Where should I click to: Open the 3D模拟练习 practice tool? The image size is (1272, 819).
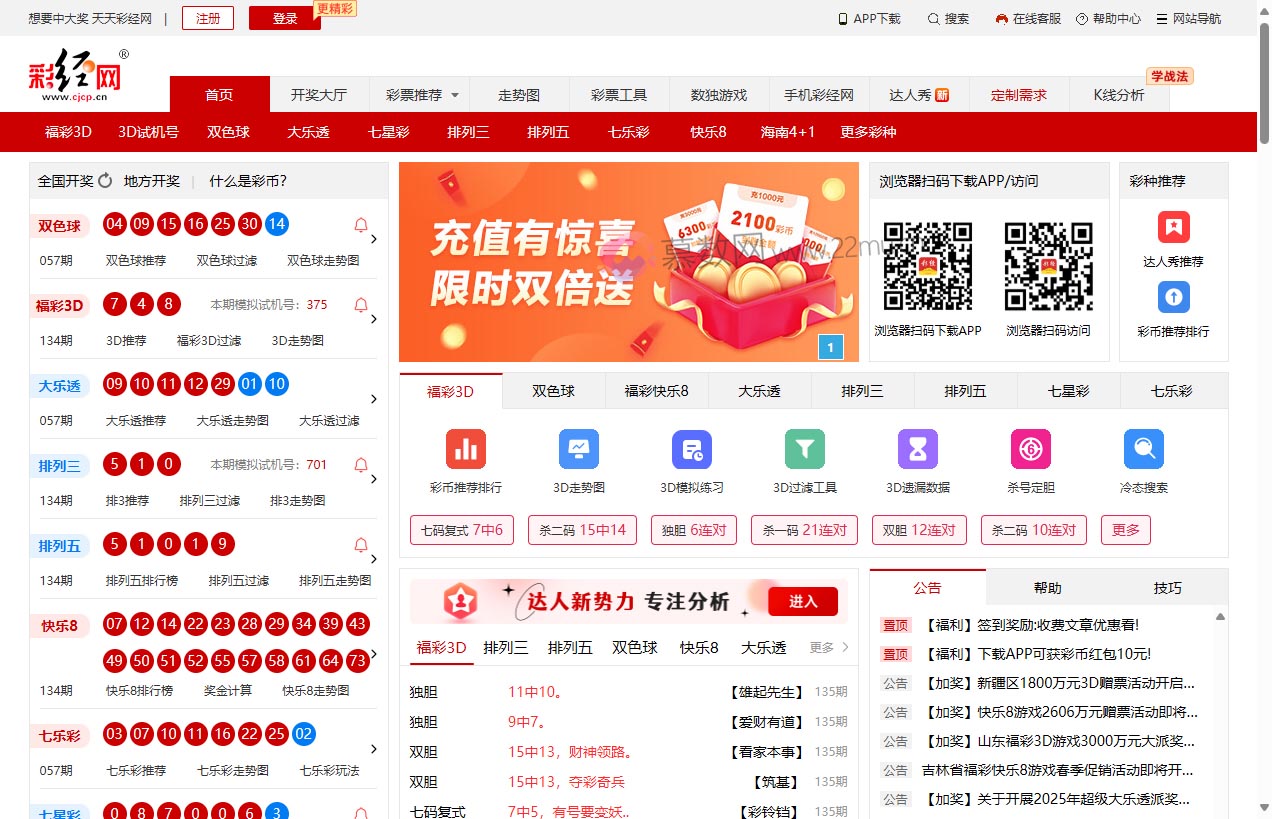[x=691, y=449]
